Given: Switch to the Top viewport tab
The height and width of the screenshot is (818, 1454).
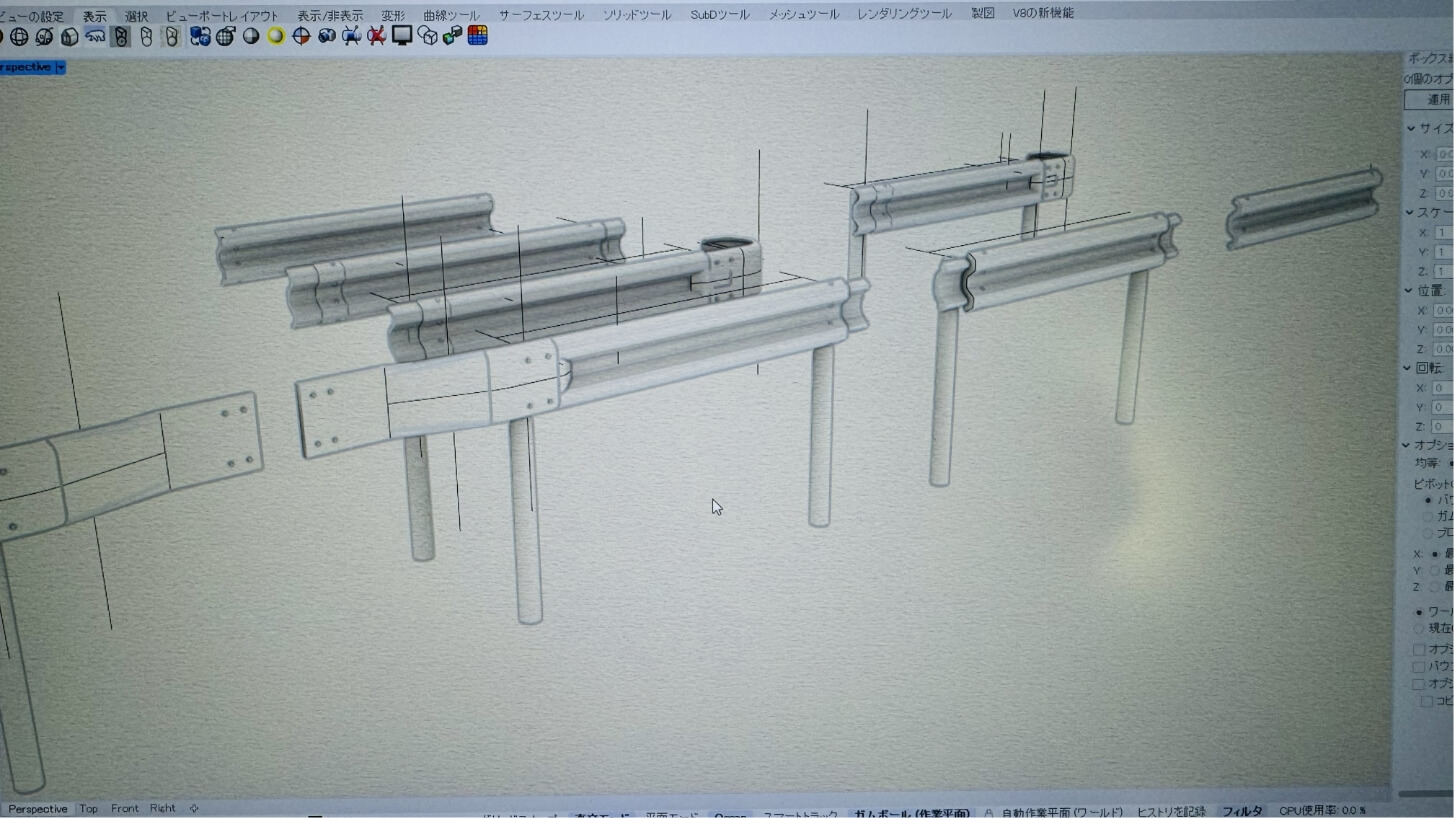Looking at the screenshot, I should [89, 808].
